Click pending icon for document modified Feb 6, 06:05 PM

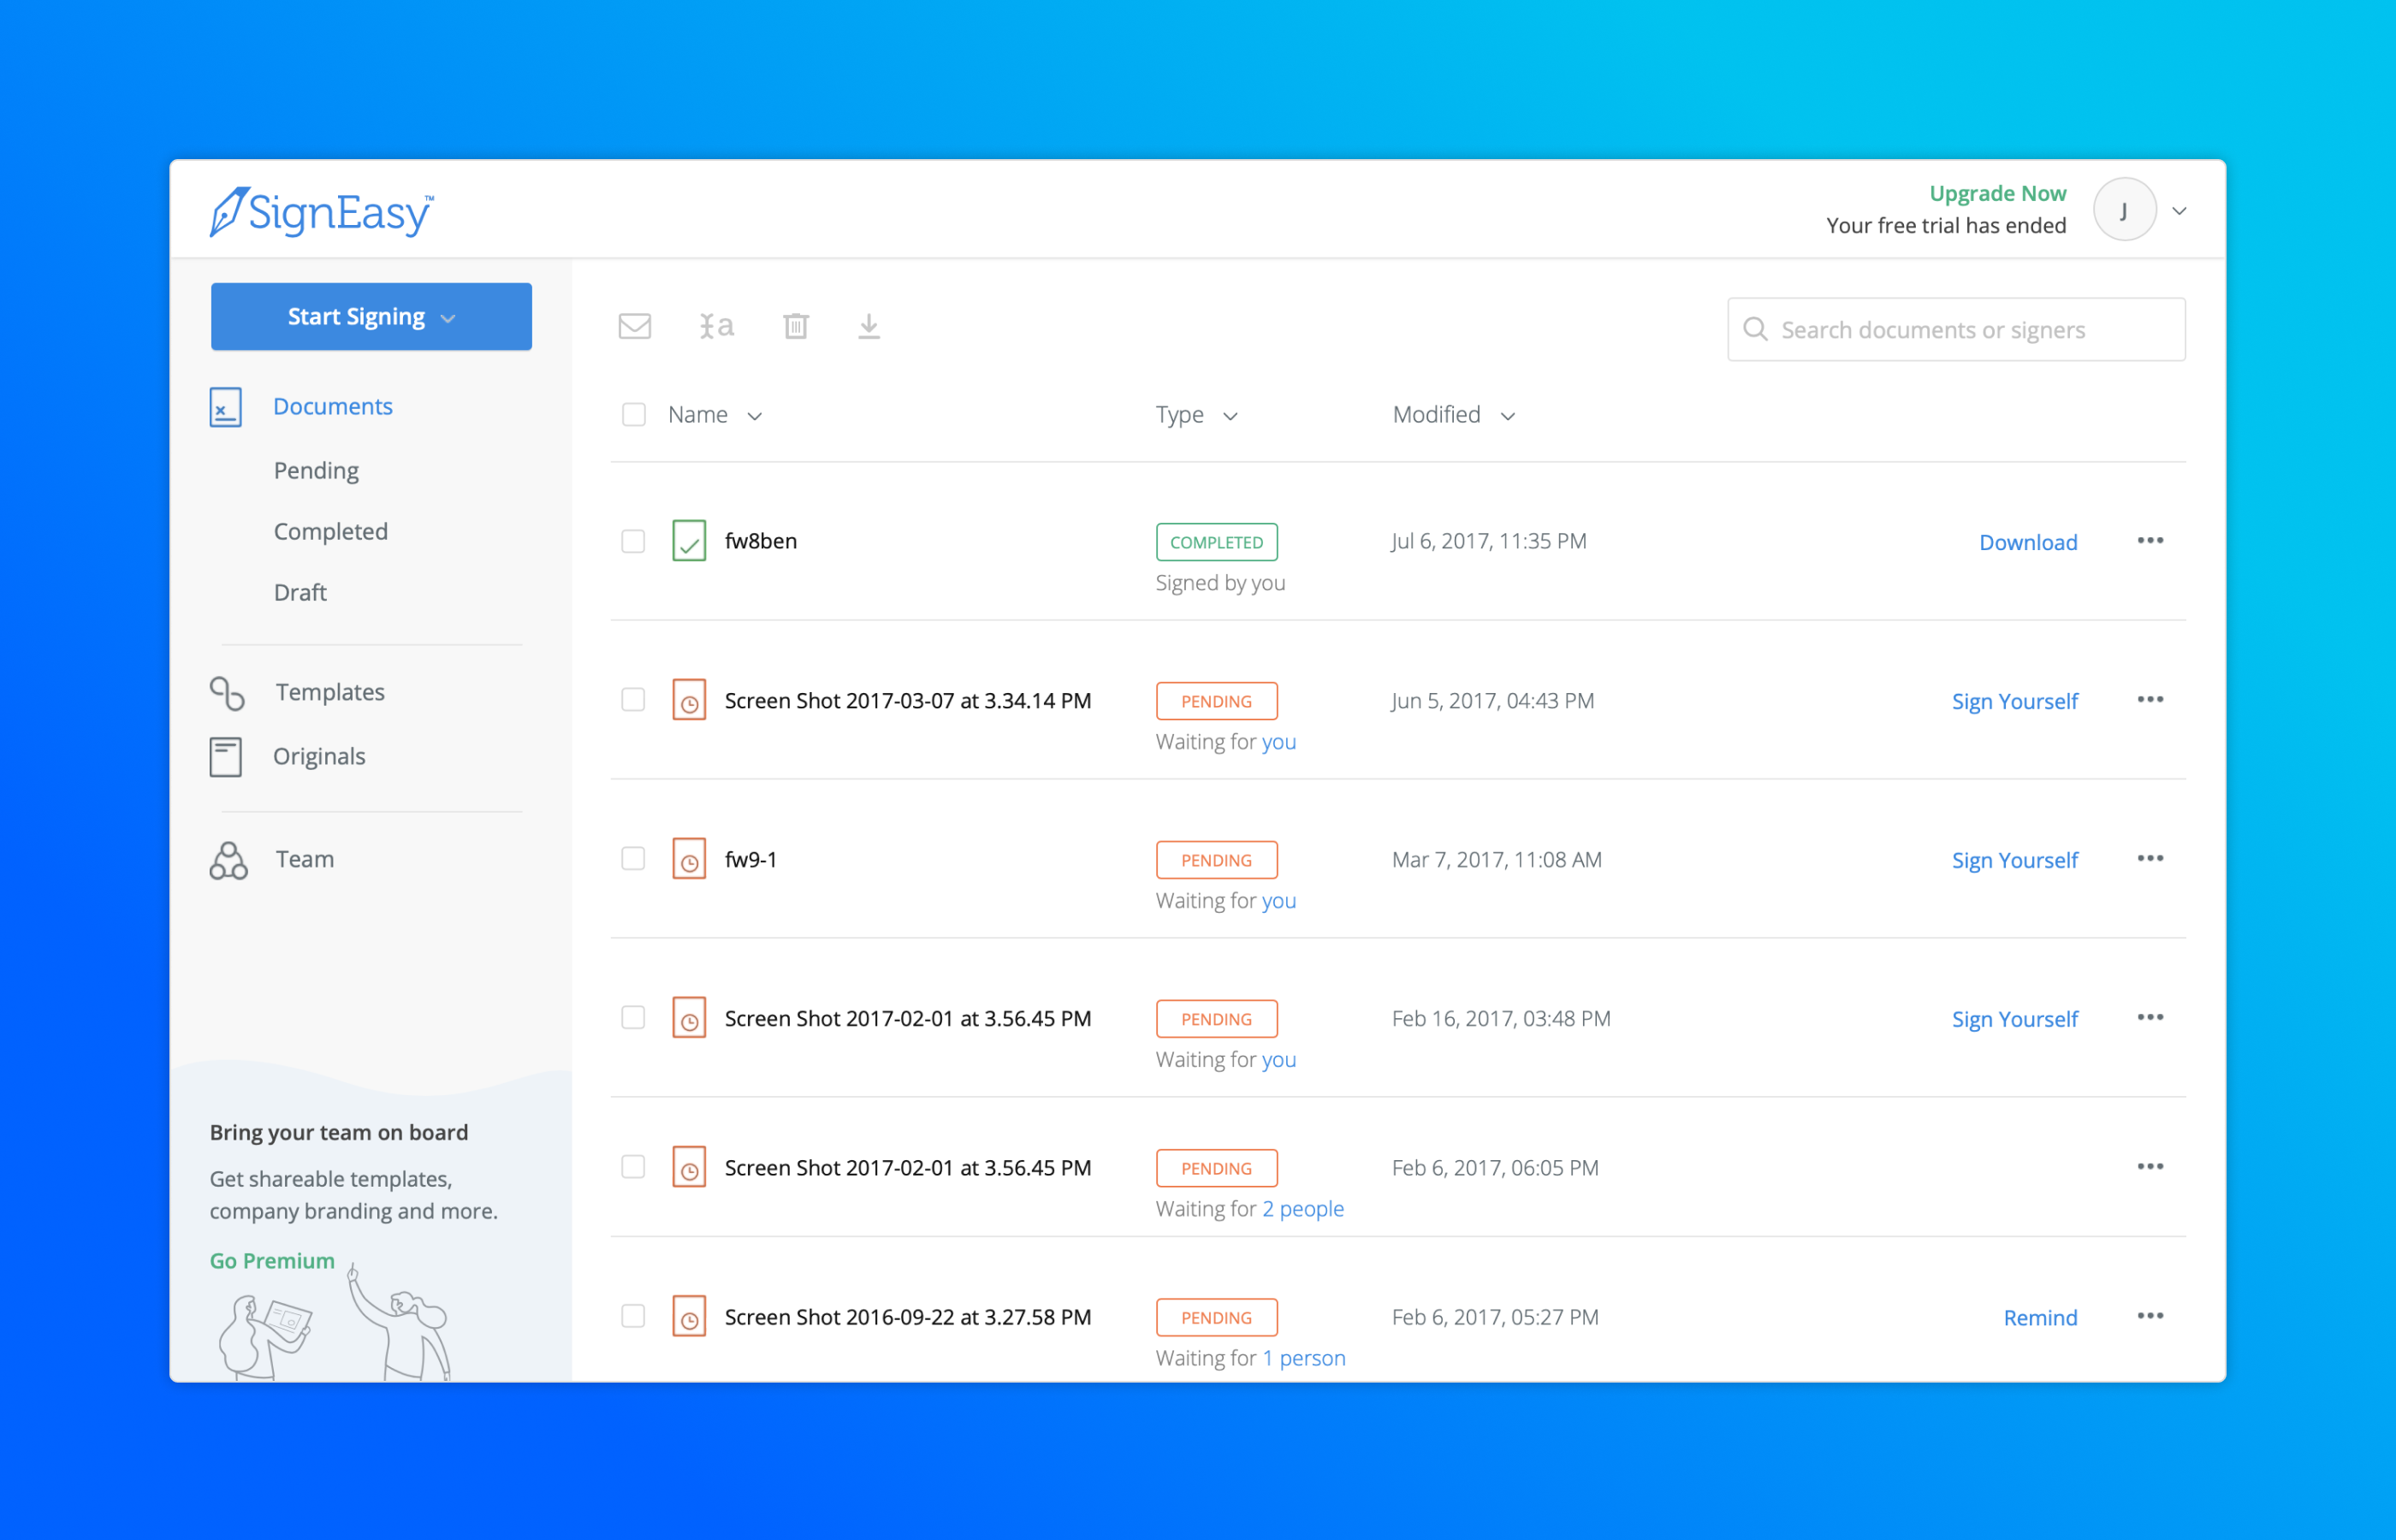coord(689,1167)
